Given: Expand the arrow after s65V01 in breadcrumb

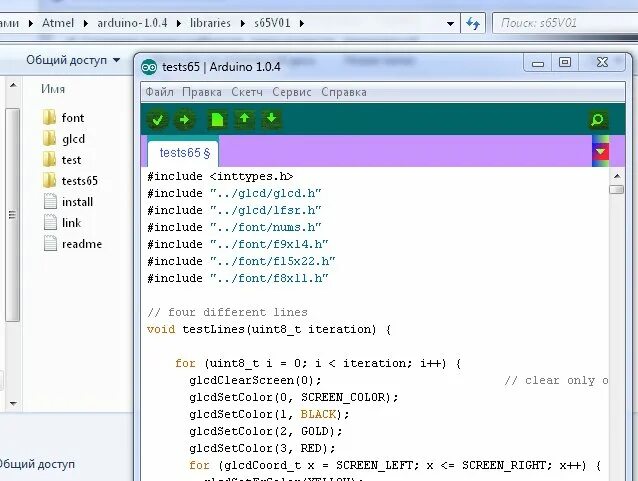Looking at the screenshot, I should tap(302, 24).
